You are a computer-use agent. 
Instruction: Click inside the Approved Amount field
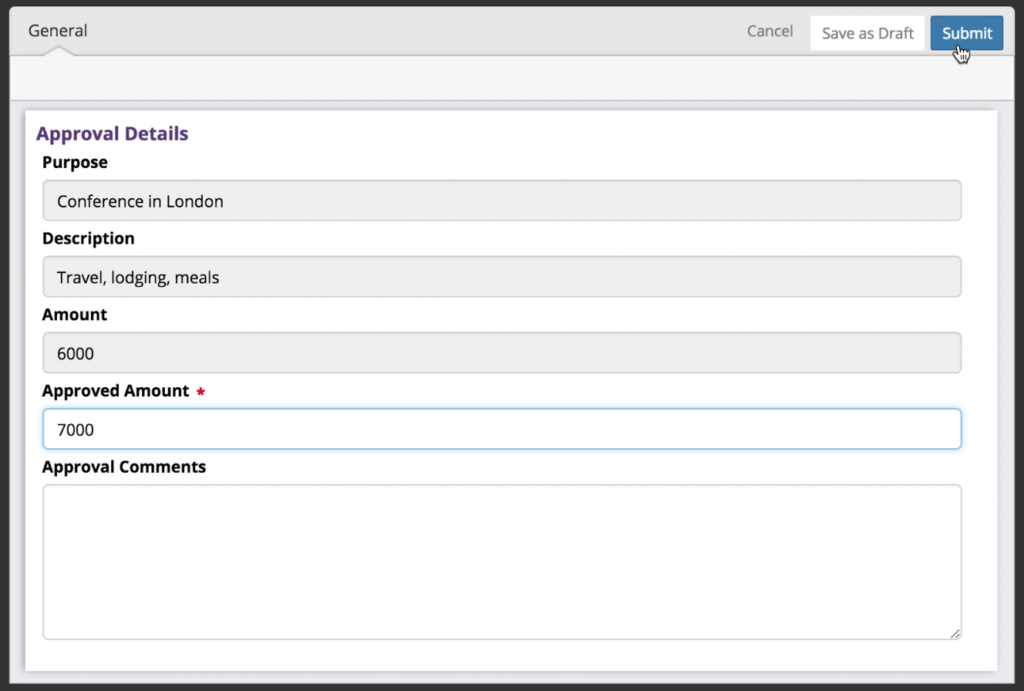[500, 429]
